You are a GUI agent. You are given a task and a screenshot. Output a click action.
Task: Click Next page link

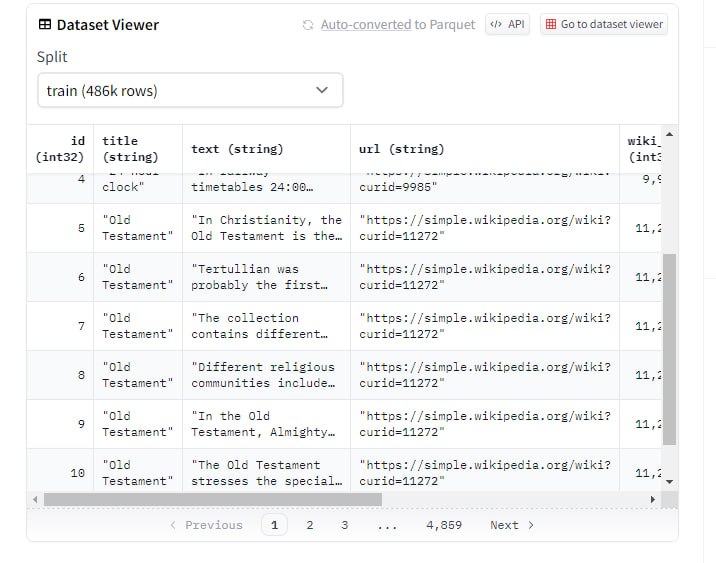[x=511, y=525]
